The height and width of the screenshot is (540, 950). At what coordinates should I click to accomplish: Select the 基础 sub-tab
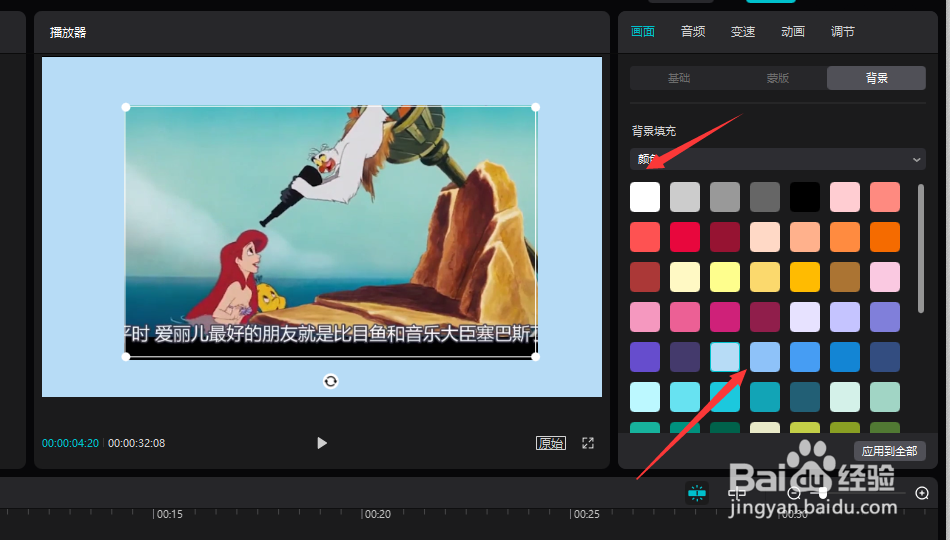tap(679, 78)
